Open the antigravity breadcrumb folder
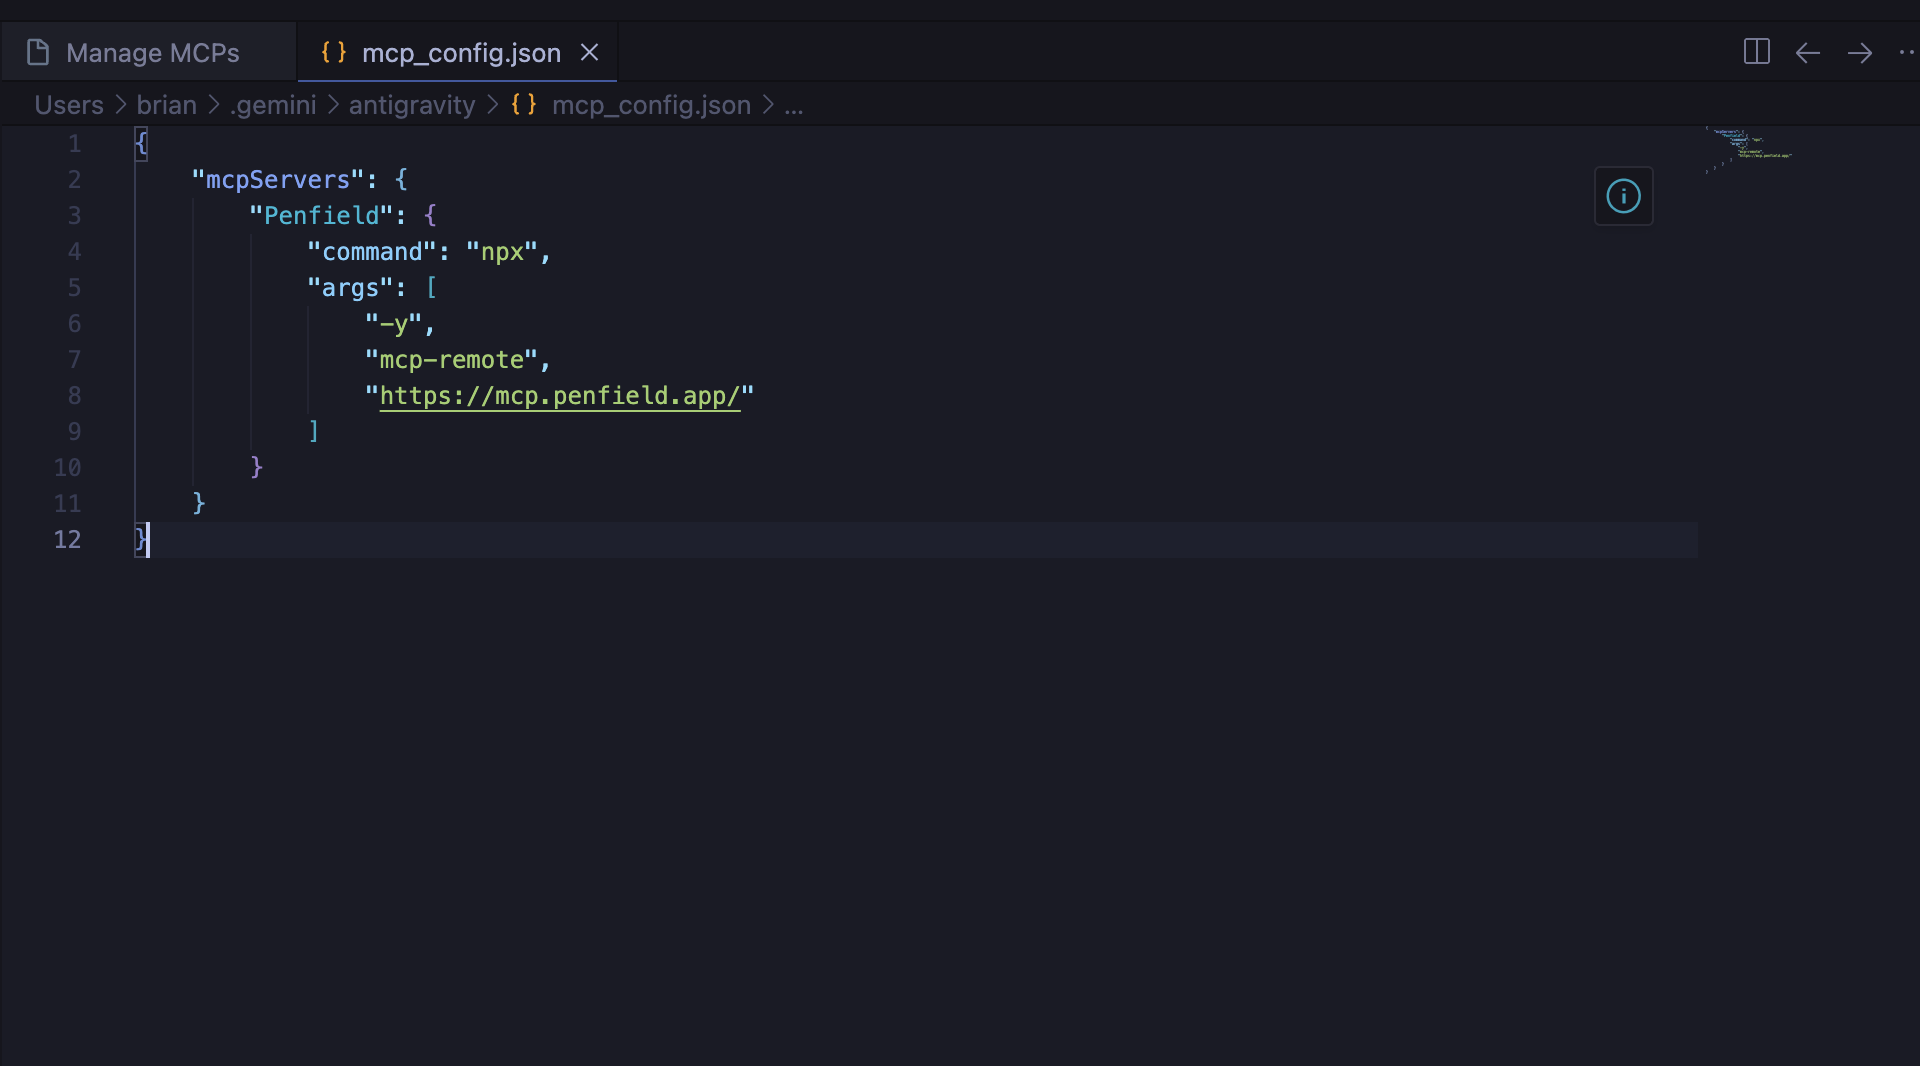 click(x=412, y=105)
